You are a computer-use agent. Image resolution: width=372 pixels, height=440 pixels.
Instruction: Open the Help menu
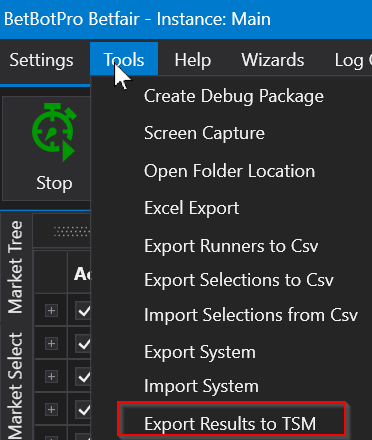193,60
